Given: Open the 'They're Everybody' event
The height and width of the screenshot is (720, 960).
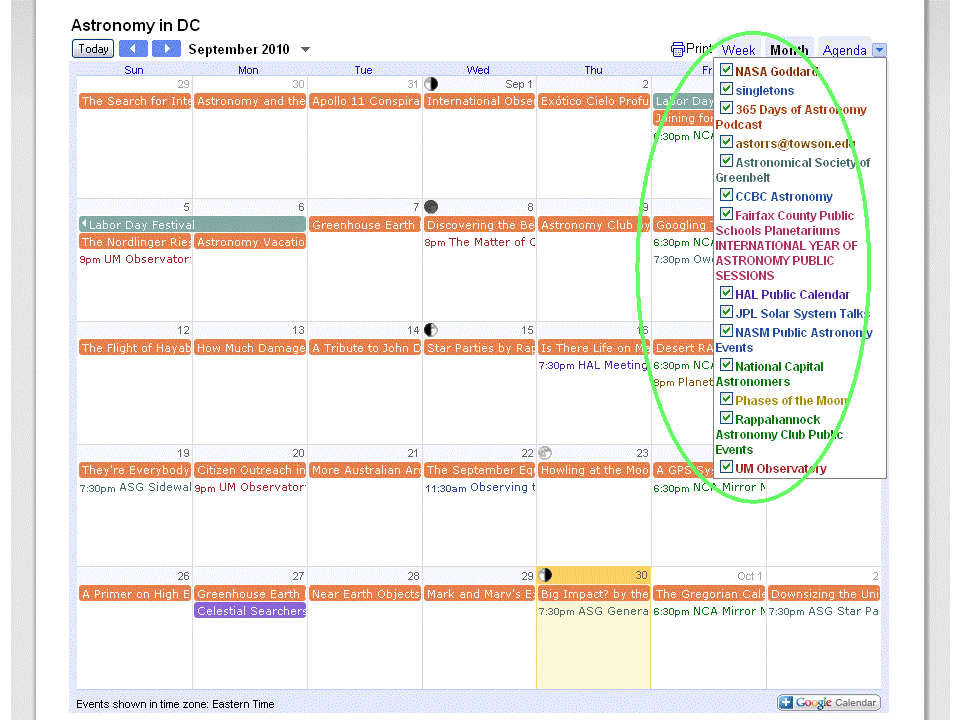Looking at the screenshot, I should pos(135,470).
